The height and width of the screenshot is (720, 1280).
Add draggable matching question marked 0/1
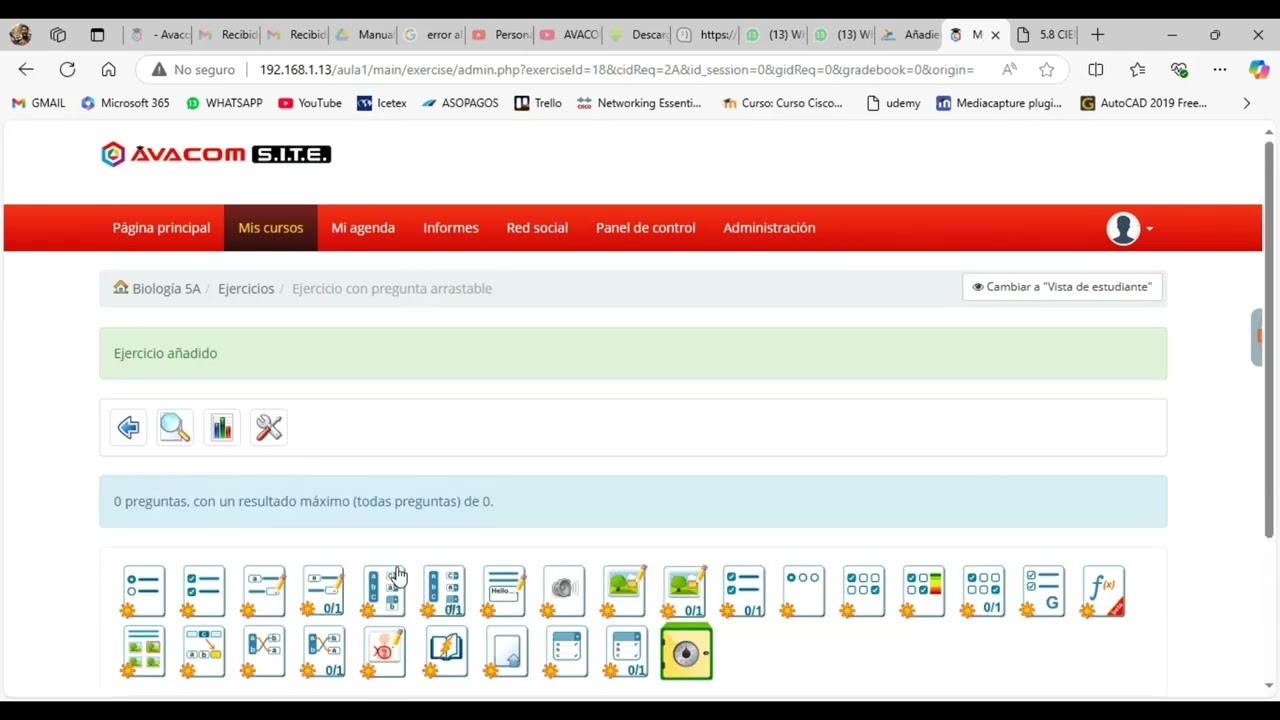[324, 652]
